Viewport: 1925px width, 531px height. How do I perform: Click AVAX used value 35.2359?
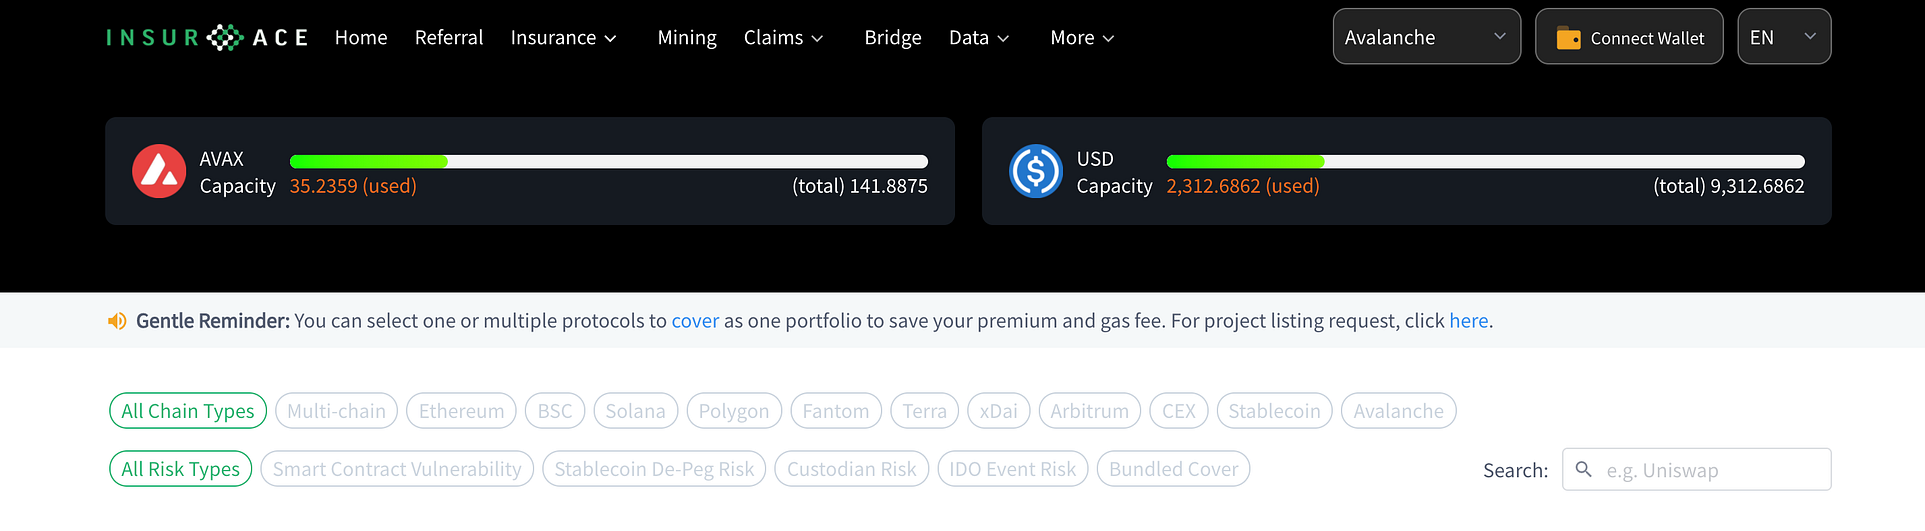click(x=353, y=187)
